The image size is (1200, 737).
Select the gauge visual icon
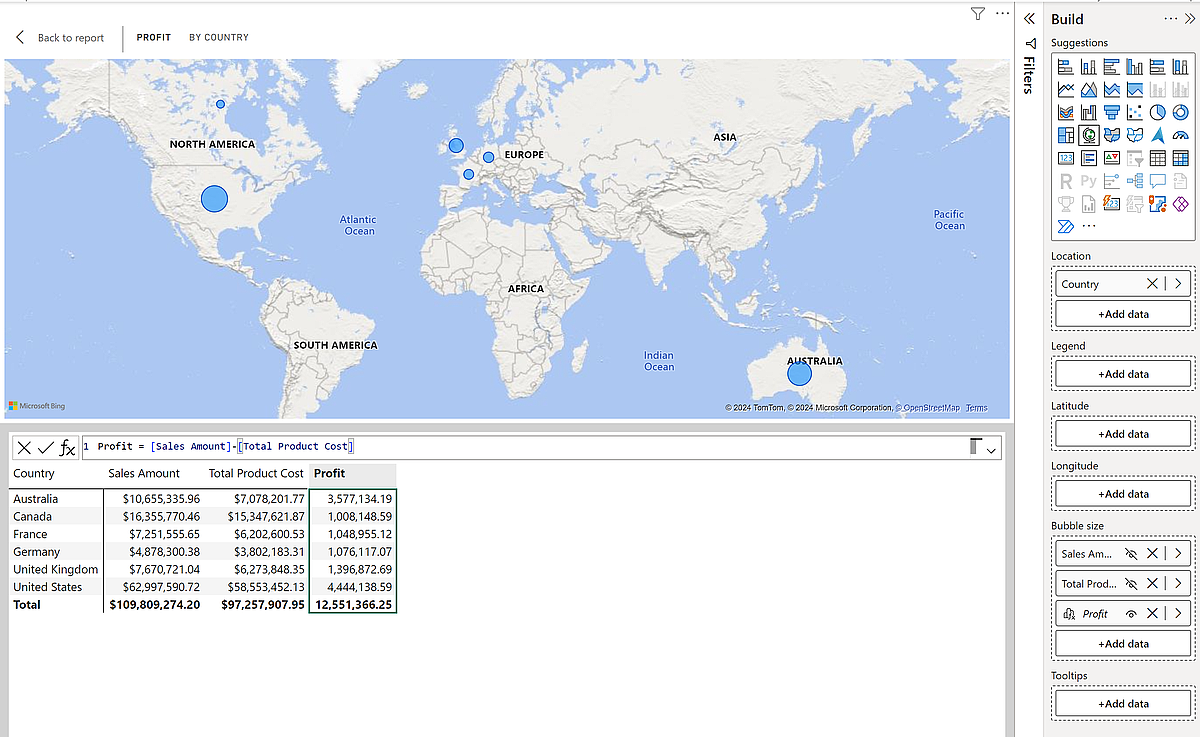click(1182, 136)
